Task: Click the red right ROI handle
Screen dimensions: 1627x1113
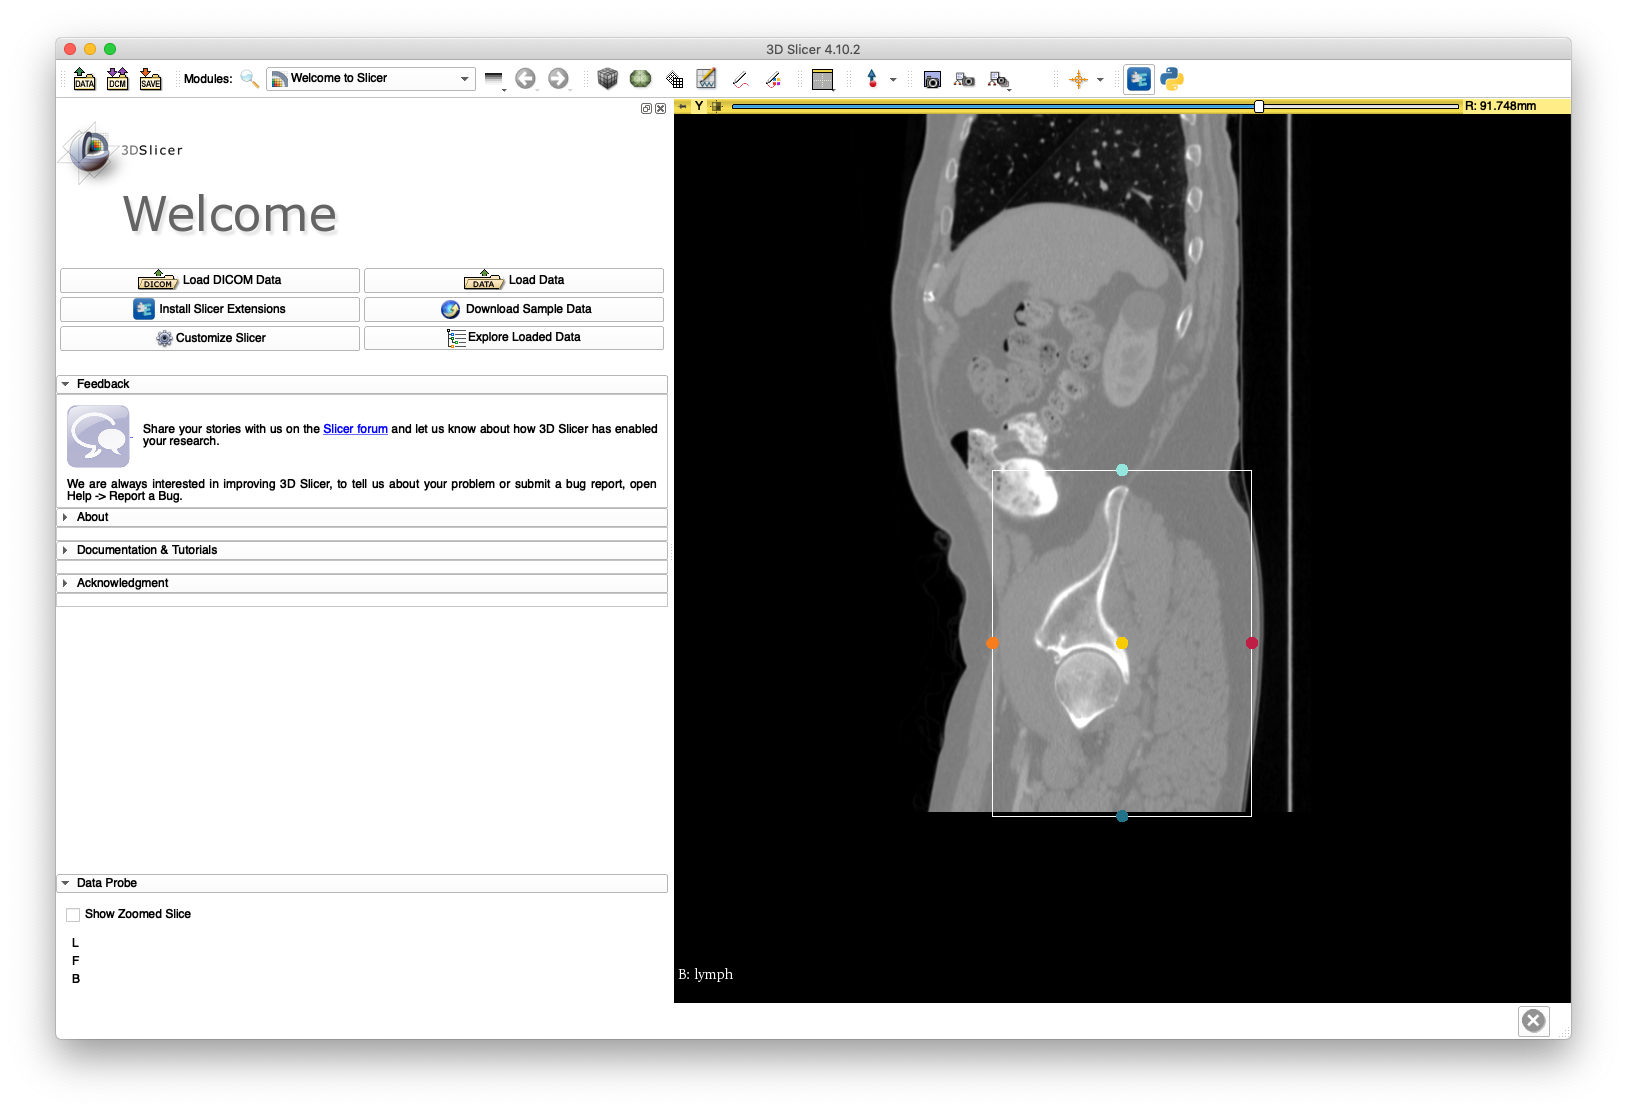Action: coord(1252,643)
